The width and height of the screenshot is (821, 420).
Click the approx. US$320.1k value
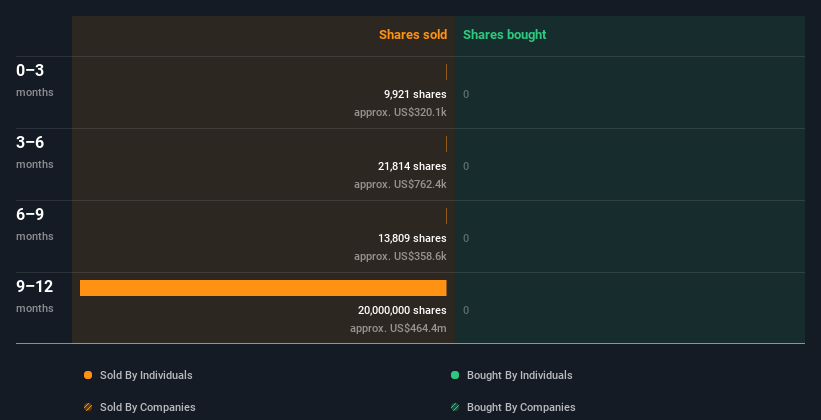pos(400,112)
